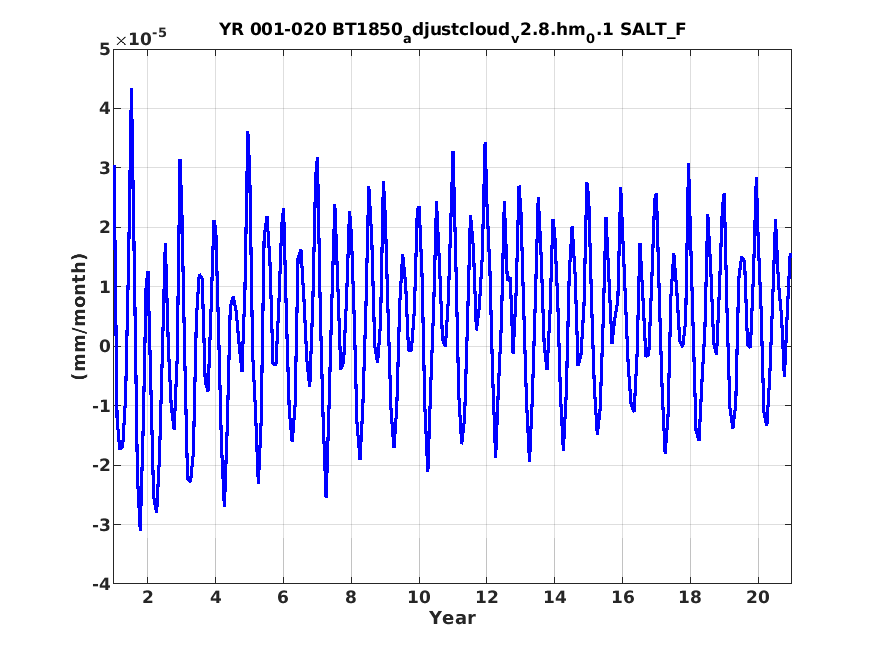Click the tallest peak of the blue line
Image resolution: width=875 pixels, height=656 pixels.
(x=132, y=89)
